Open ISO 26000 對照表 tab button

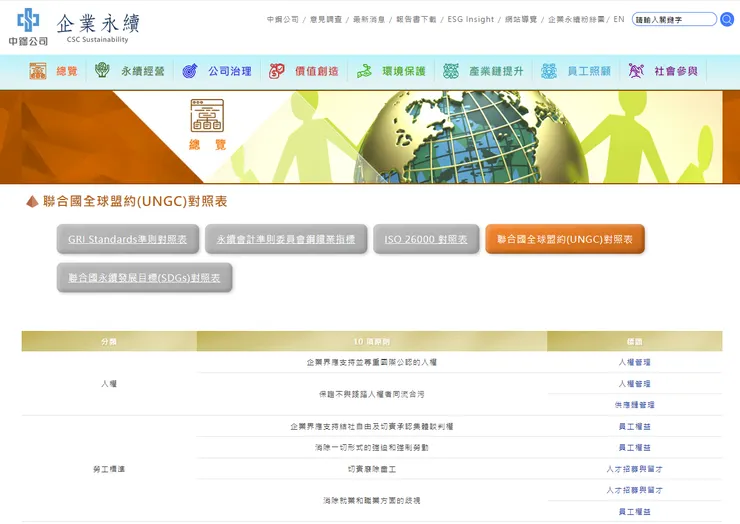(426, 239)
